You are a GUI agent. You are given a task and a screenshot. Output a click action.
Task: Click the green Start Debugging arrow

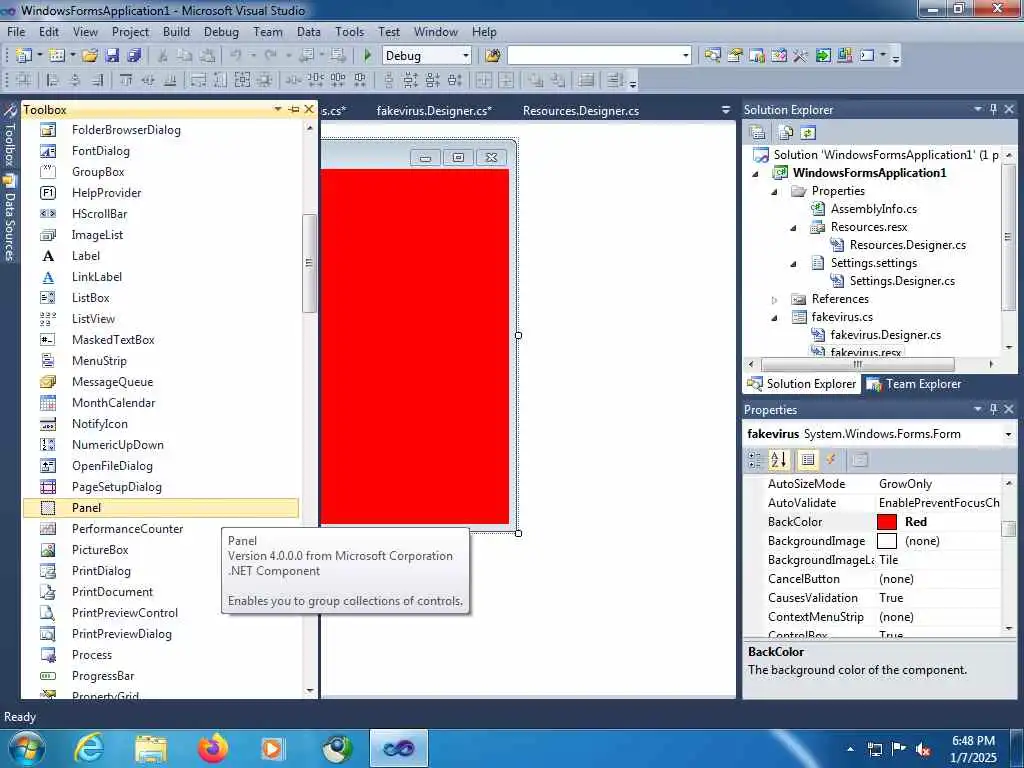tap(368, 56)
